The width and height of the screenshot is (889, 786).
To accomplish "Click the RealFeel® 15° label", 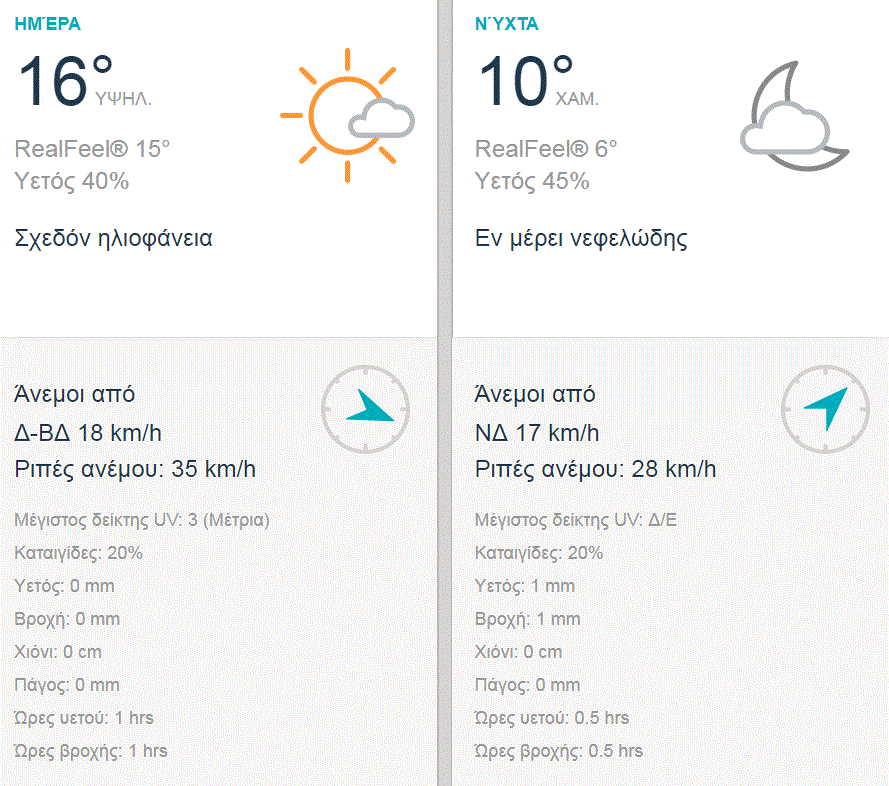I will coord(93,149).
